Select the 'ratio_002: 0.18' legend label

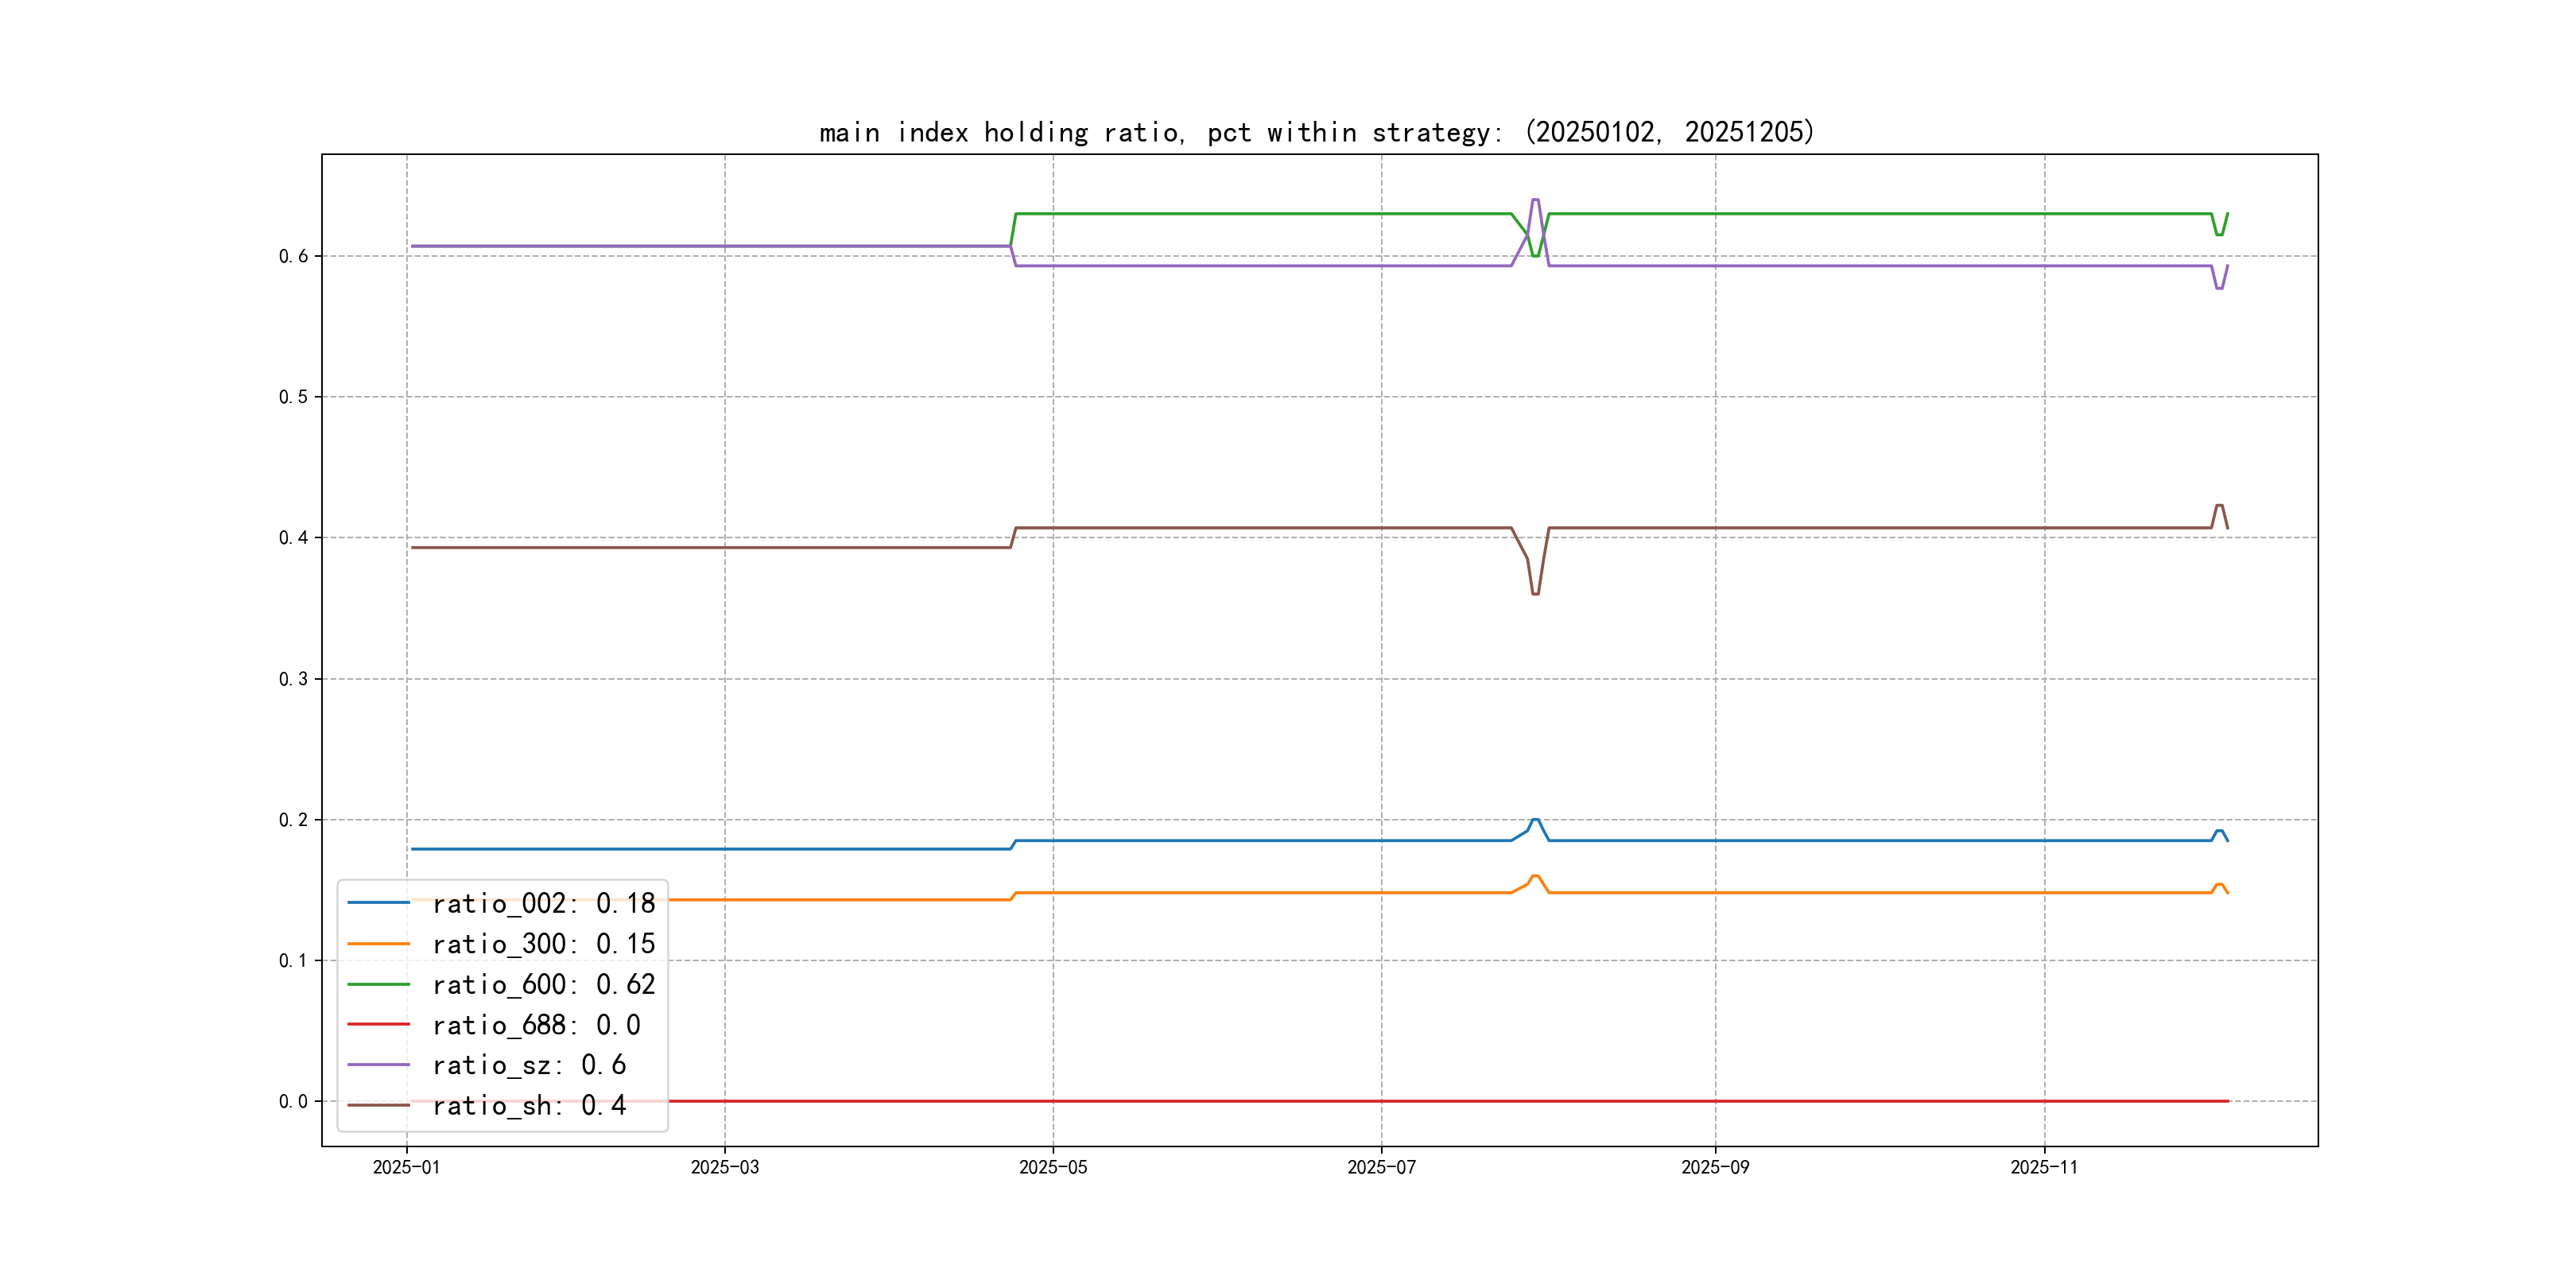coord(543,903)
